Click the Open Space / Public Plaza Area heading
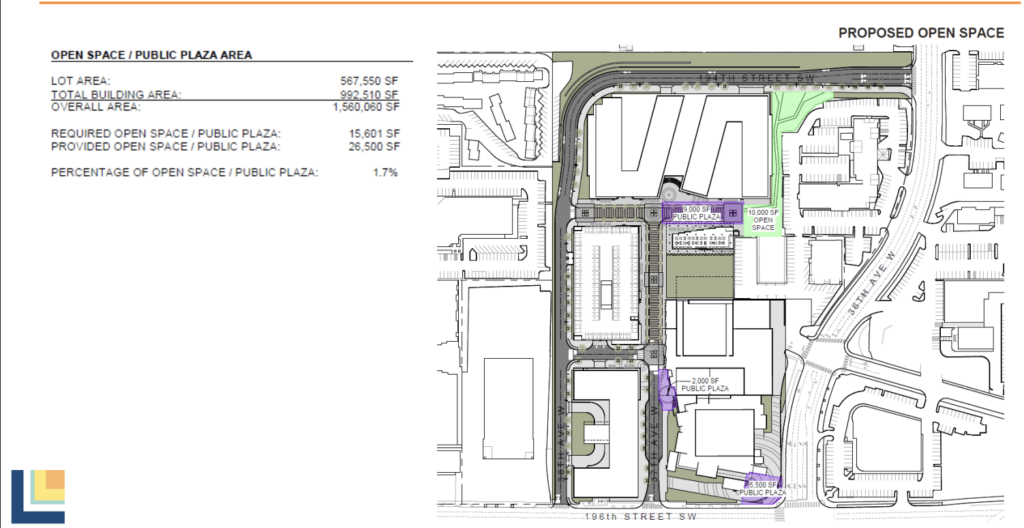1024x528 pixels. [x=151, y=55]
